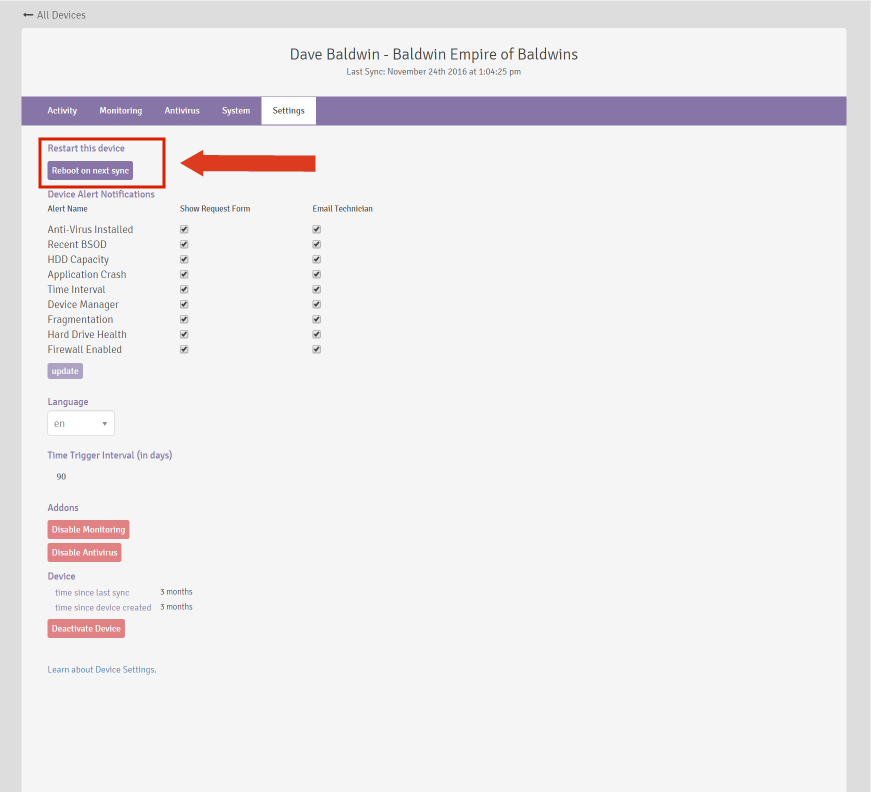Click the Time Trigger Interval value 90
The height and width of the screenshot is (792, 871).
click(61, 477)
